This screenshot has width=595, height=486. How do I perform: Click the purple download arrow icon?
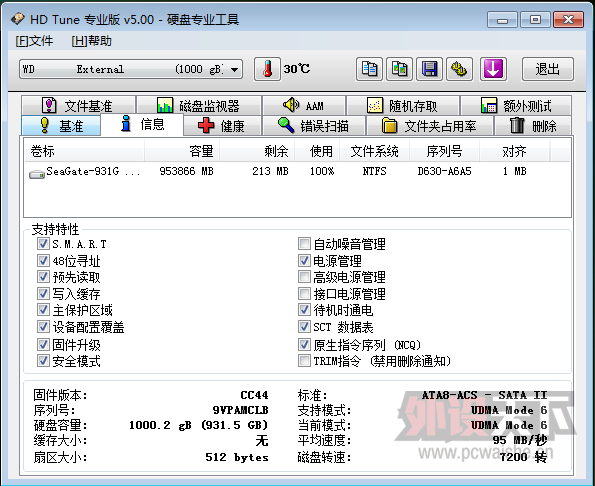tap(493, 69)
